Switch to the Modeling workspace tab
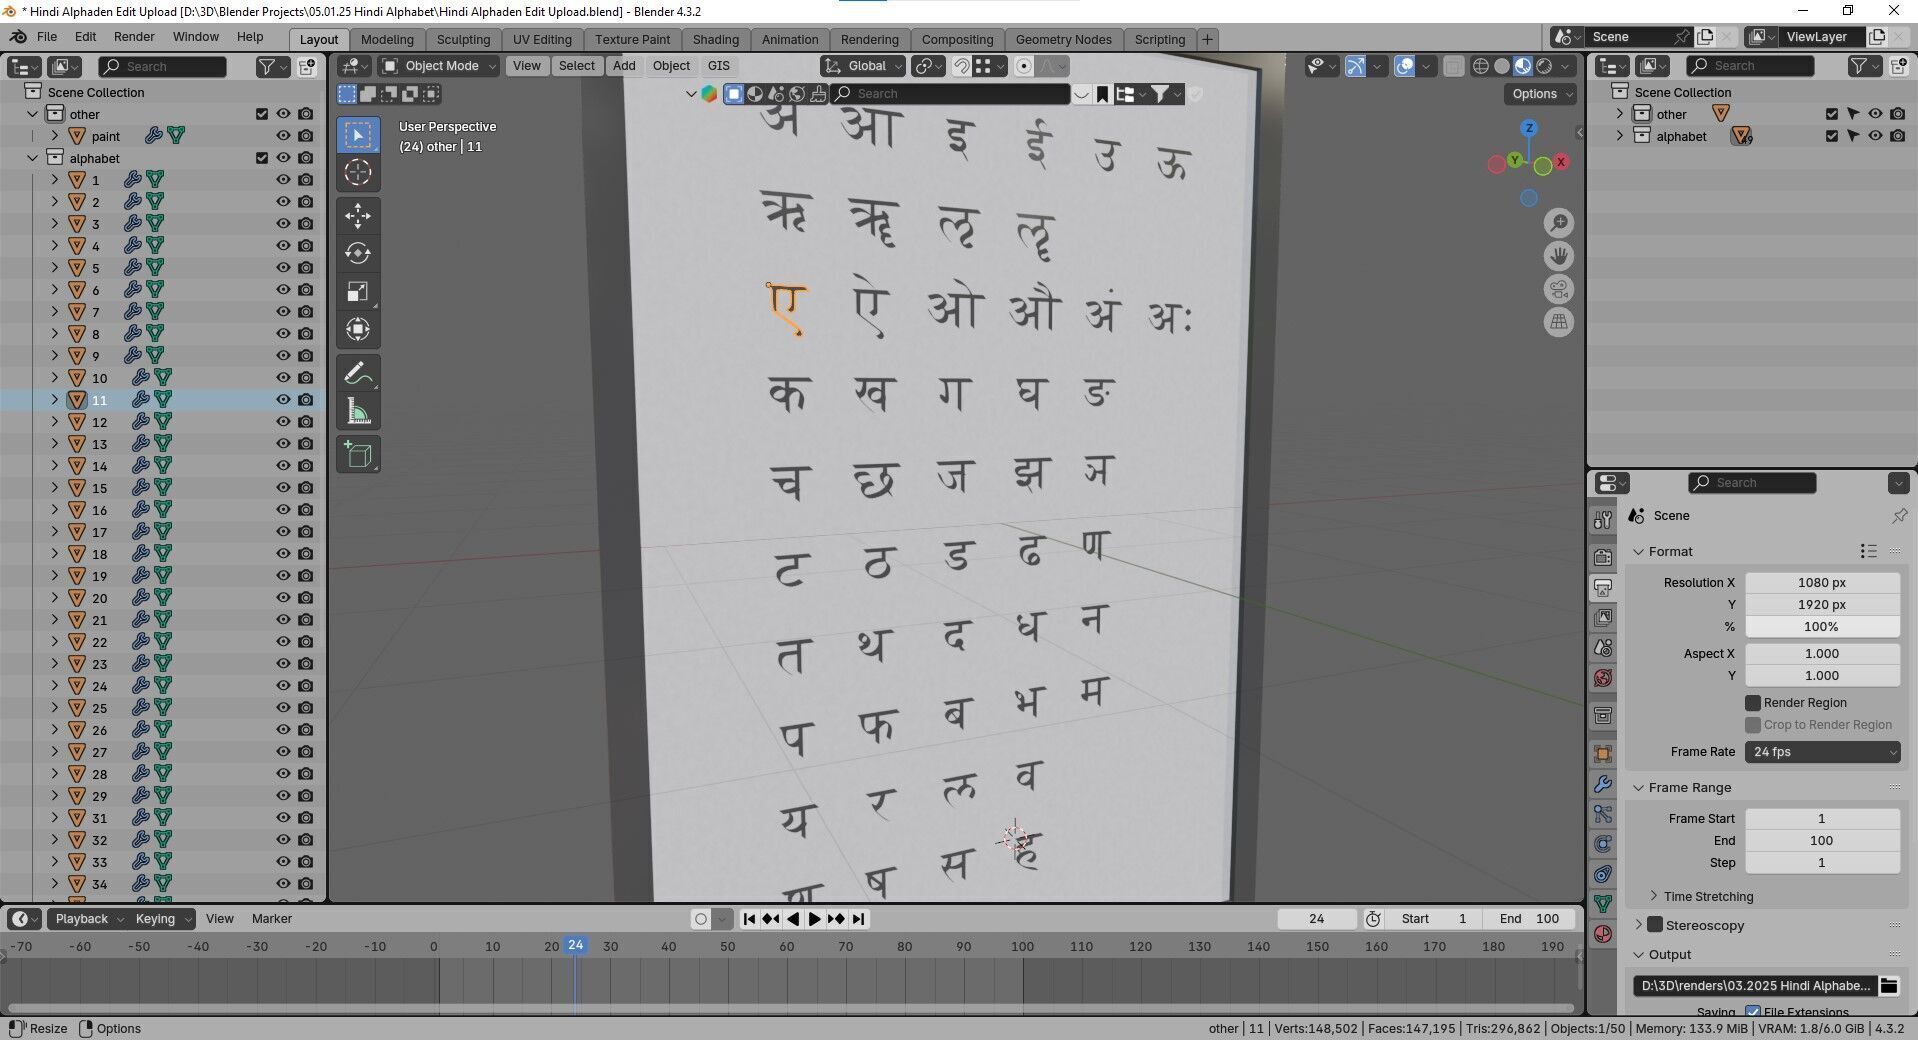The image size is (1918, 1040). [x=387, y=39]
